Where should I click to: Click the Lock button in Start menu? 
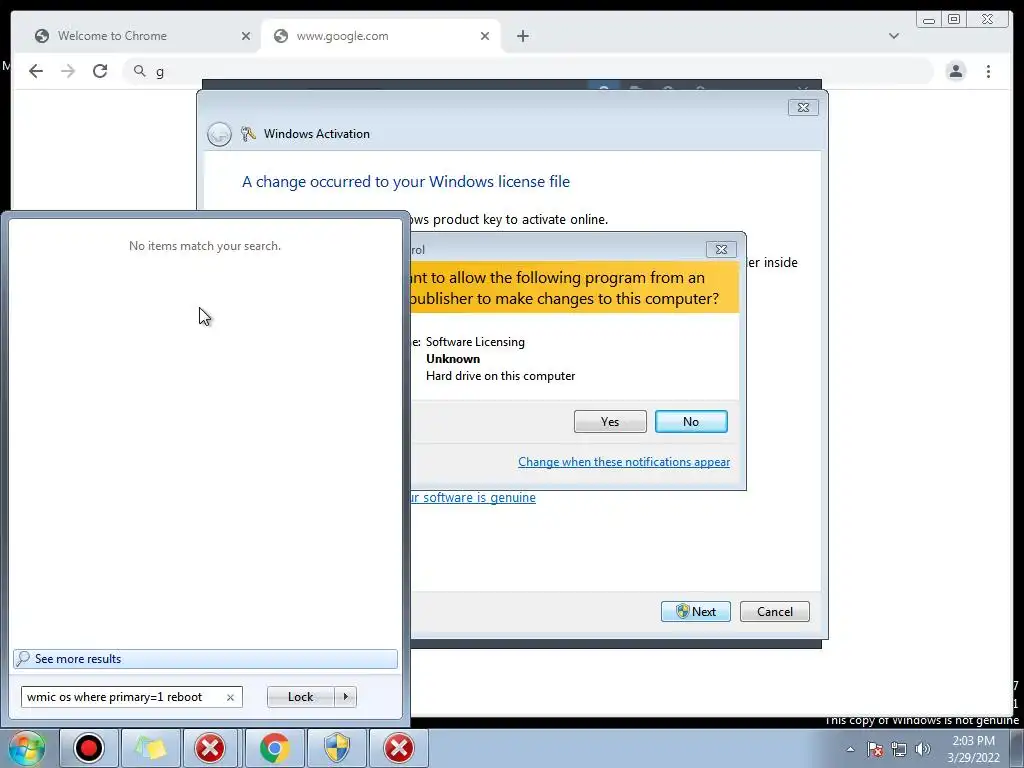click(301, 697)
